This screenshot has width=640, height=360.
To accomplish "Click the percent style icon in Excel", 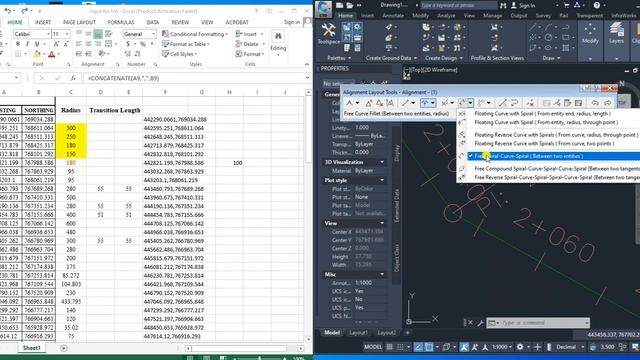I will pyautogui.click(x=142, y=44).
